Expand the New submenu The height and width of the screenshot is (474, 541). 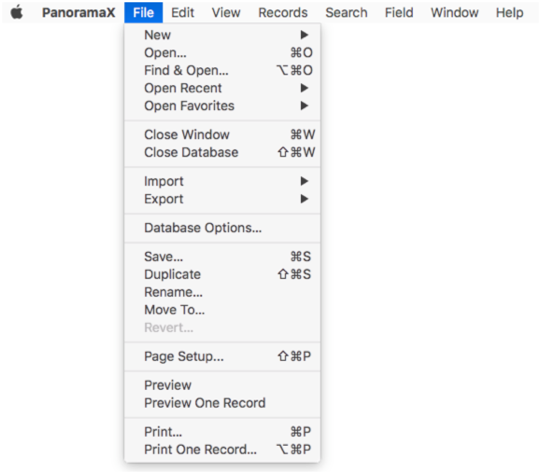coord(222,35)
